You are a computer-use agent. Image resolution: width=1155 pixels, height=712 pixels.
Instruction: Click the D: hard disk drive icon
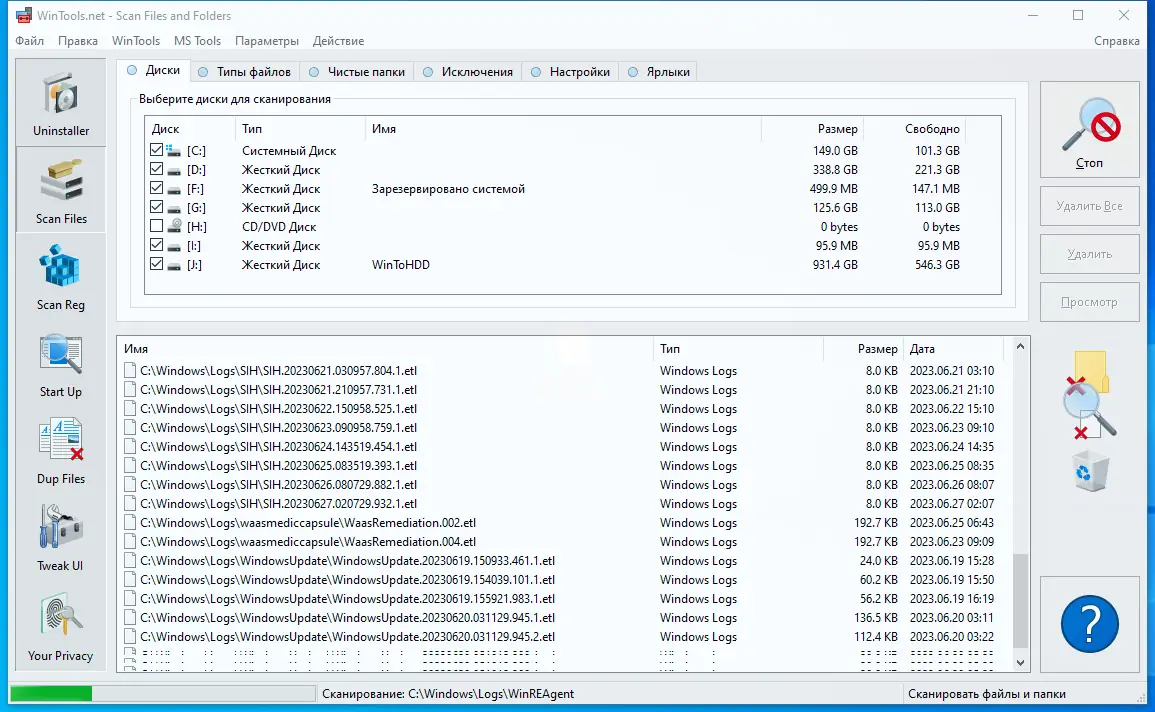tap(173, 170)
